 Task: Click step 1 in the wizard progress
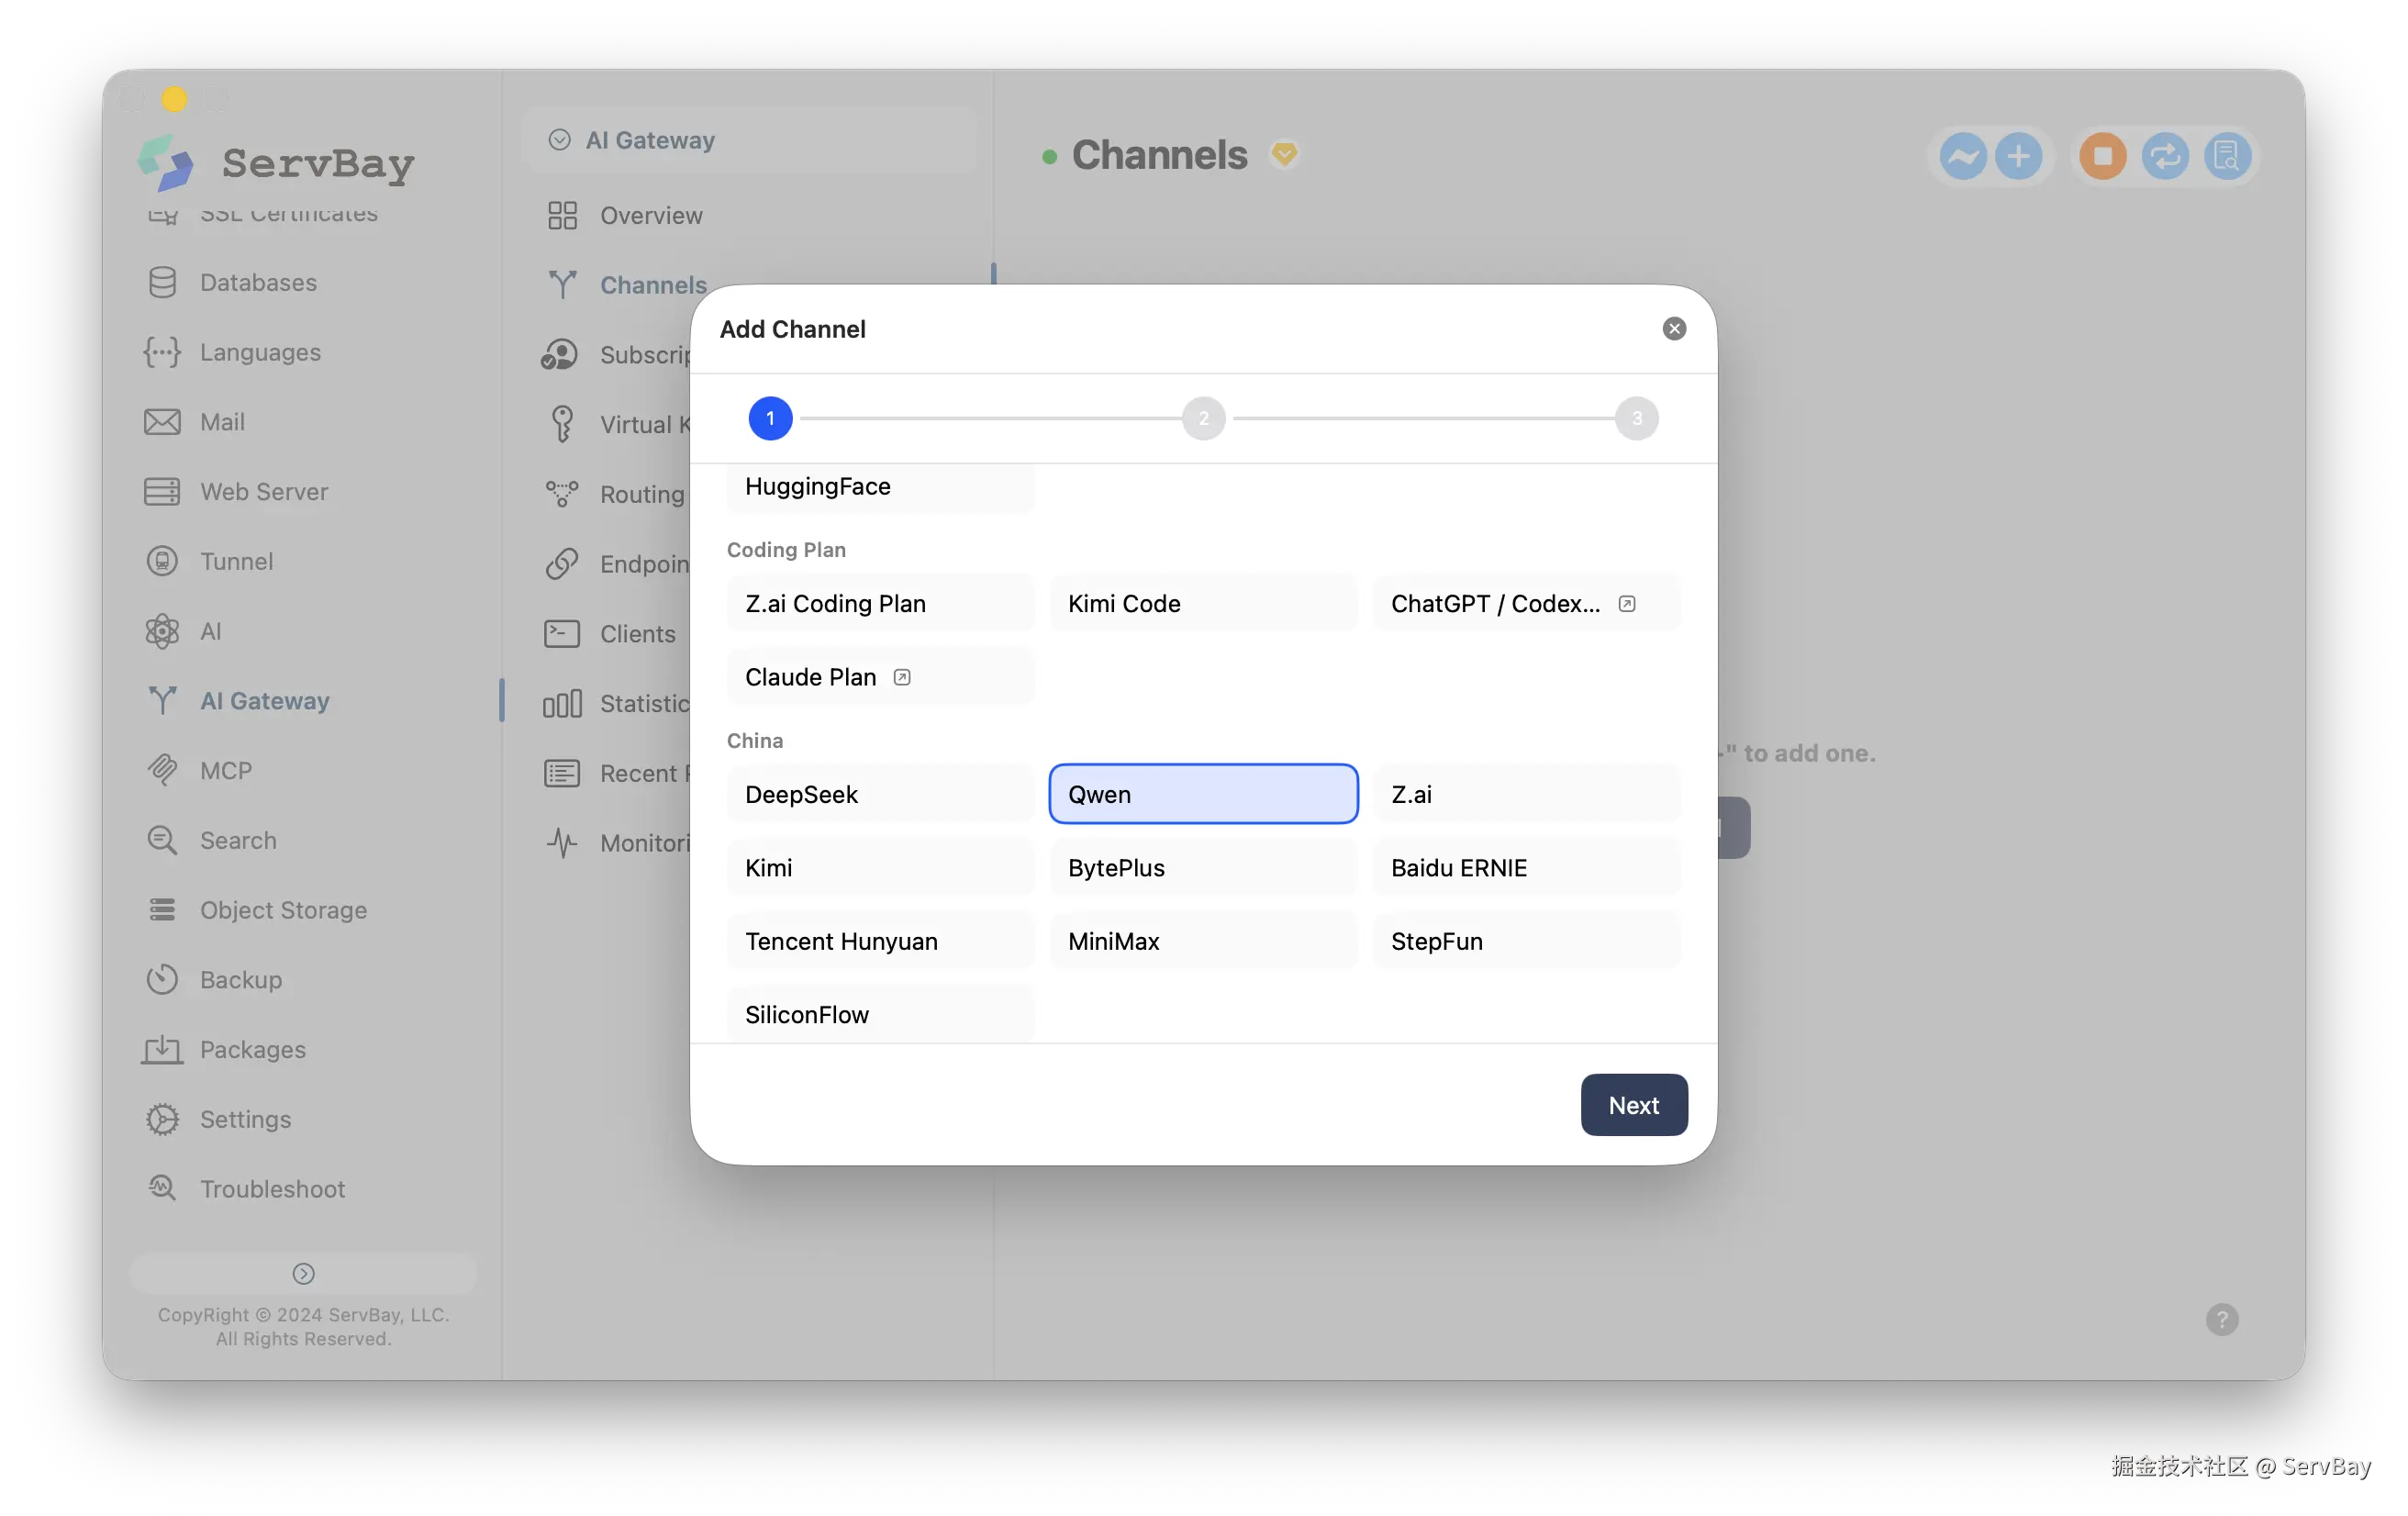[770, 418]
